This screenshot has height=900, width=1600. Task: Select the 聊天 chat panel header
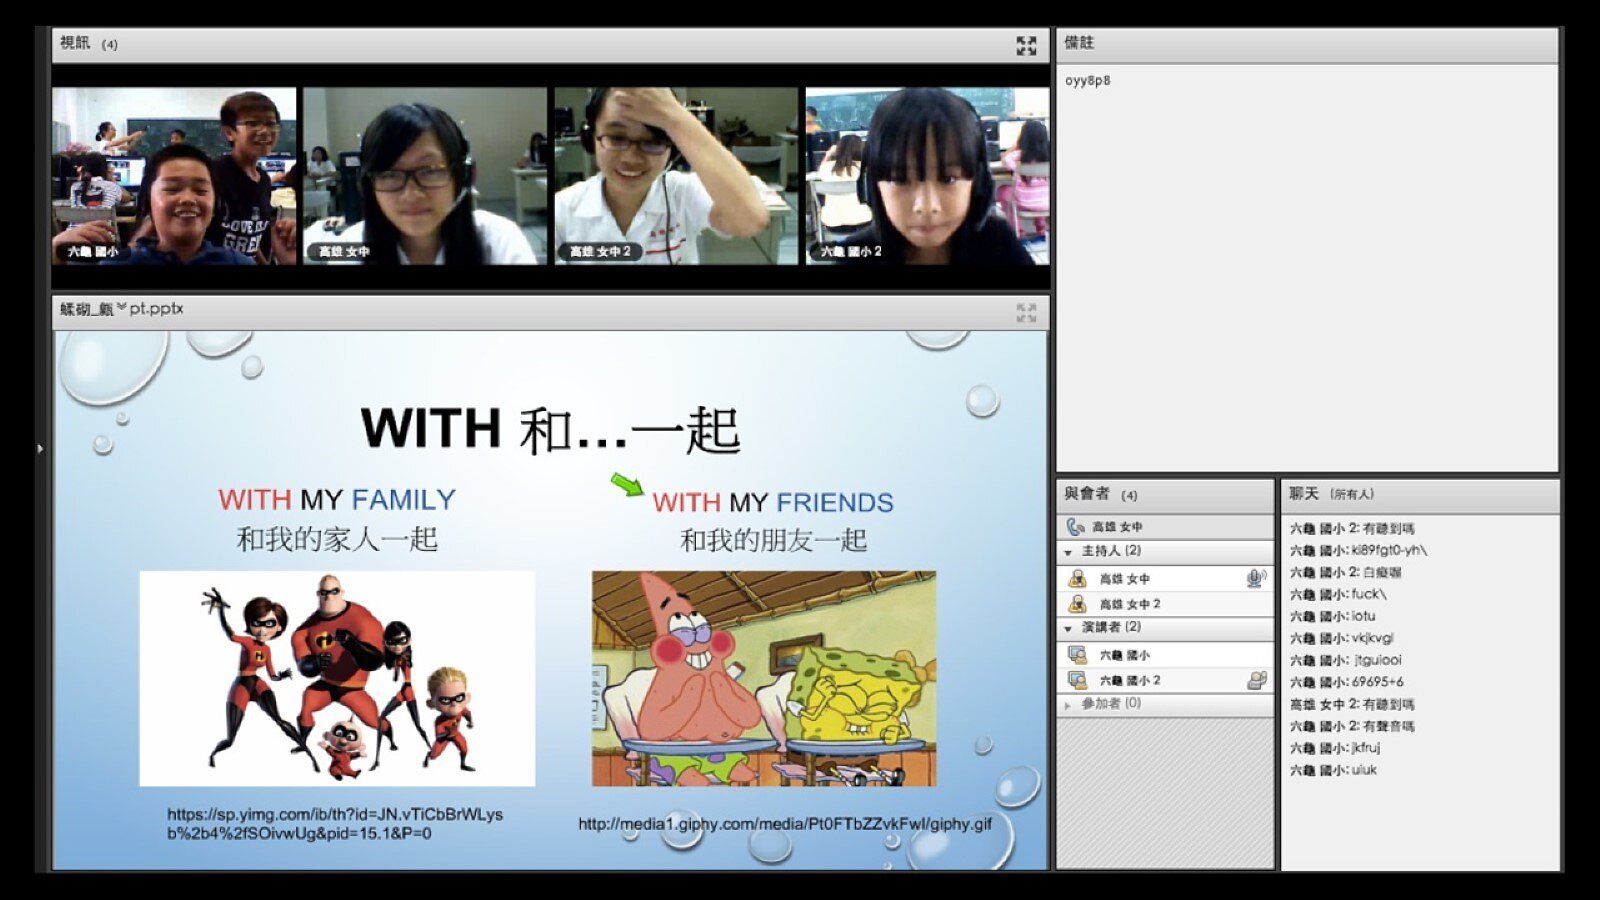click(1420, 495)
